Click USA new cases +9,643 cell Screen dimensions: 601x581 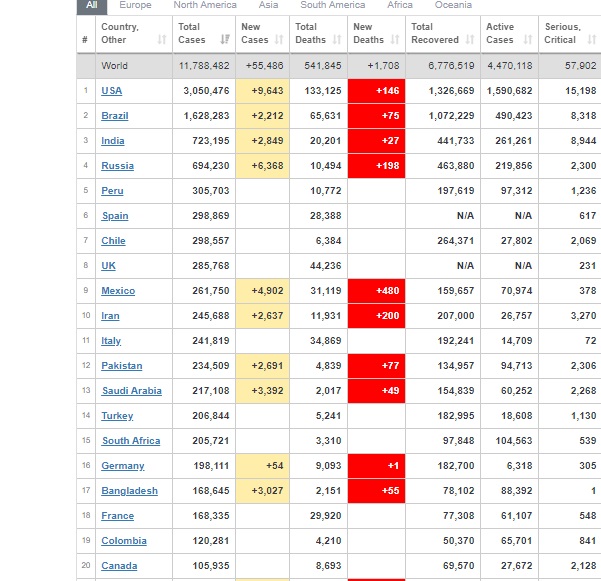pyautogui.click(x=263, y=91)
